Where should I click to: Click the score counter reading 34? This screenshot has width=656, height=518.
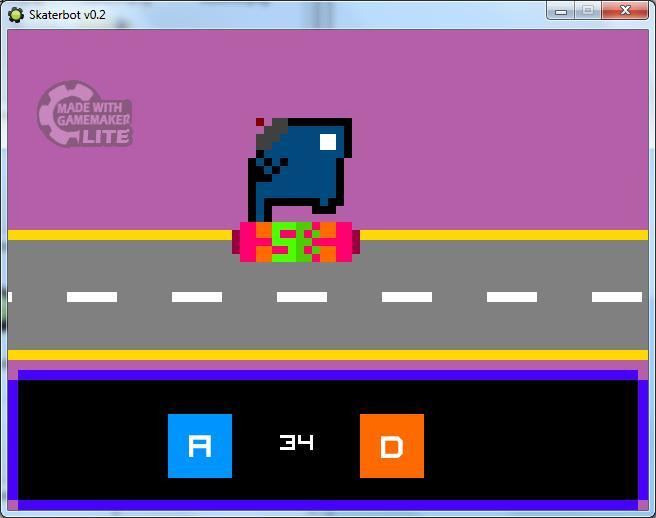coord(297,442)
